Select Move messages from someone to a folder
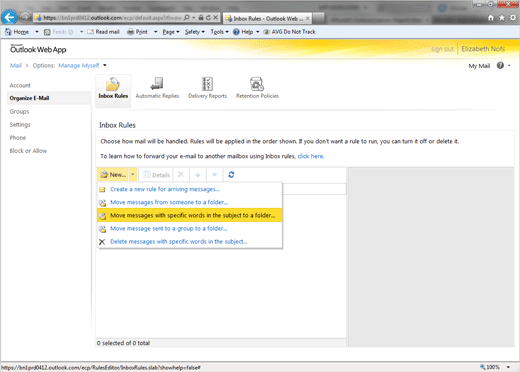Image resolution: width=520 pixels, height=372 pixels. (x=190, y=202)
